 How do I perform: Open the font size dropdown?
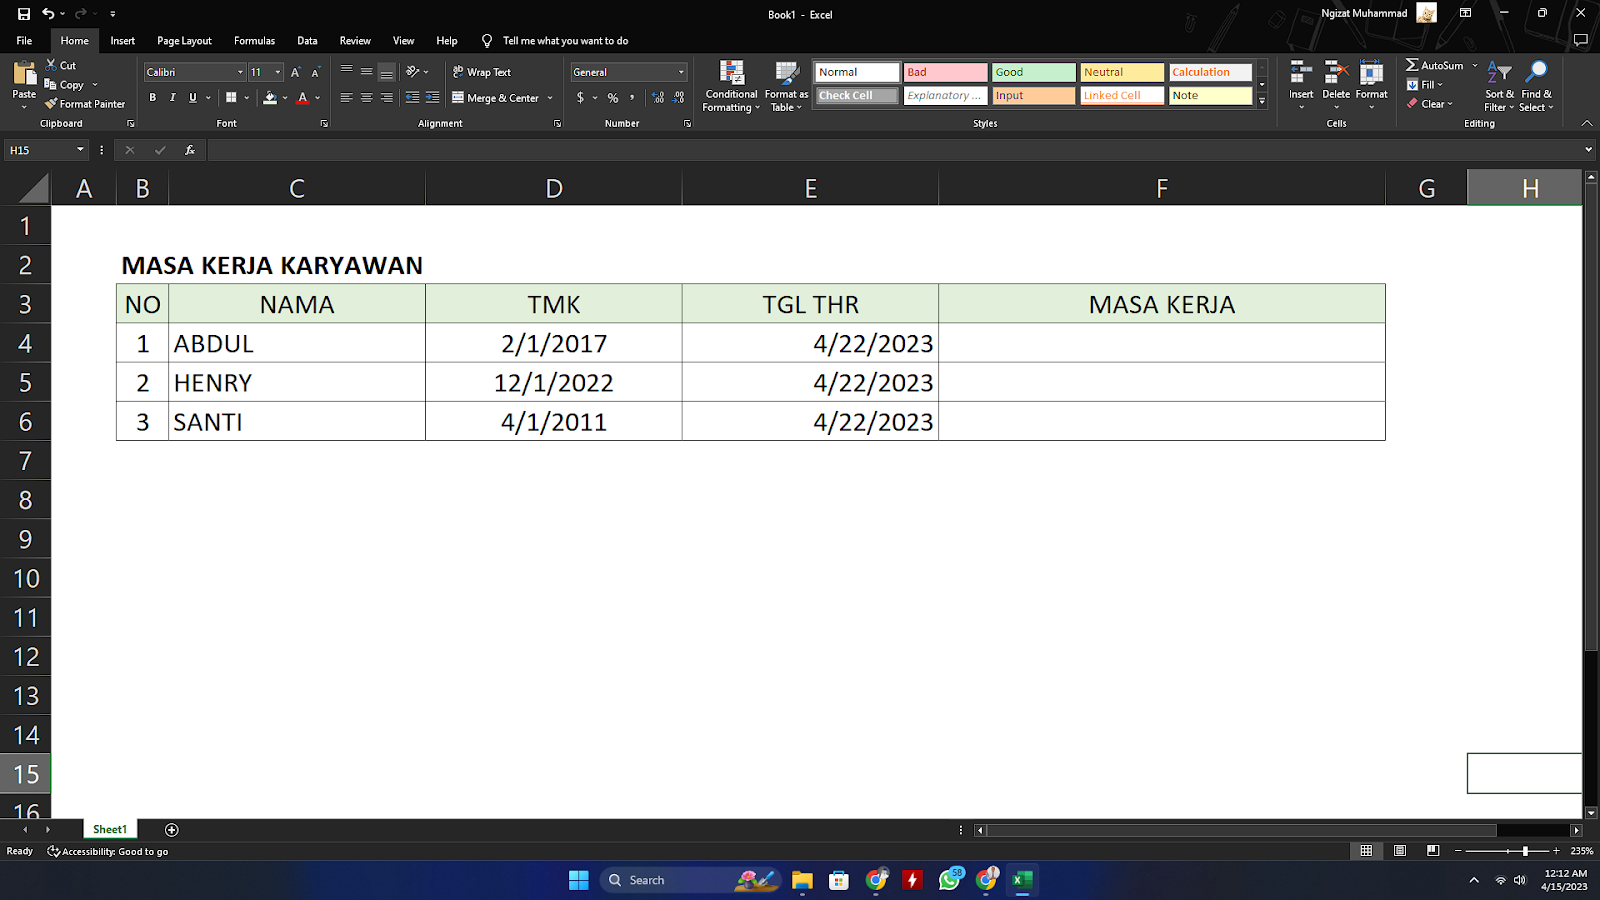coord(278,72)
